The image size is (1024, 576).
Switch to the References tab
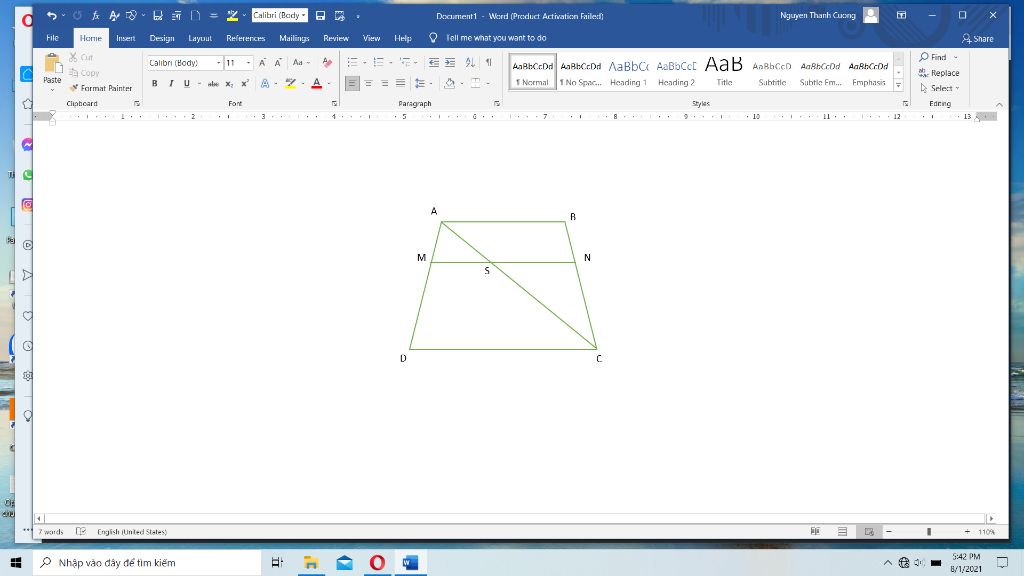[246, 38]
